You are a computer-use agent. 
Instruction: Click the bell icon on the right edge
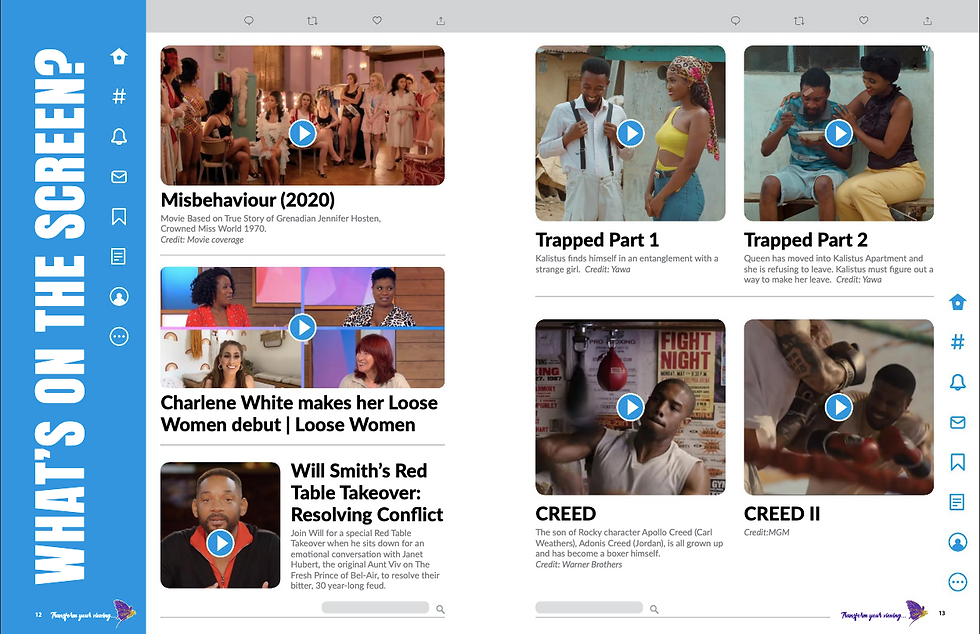point(958,382)
